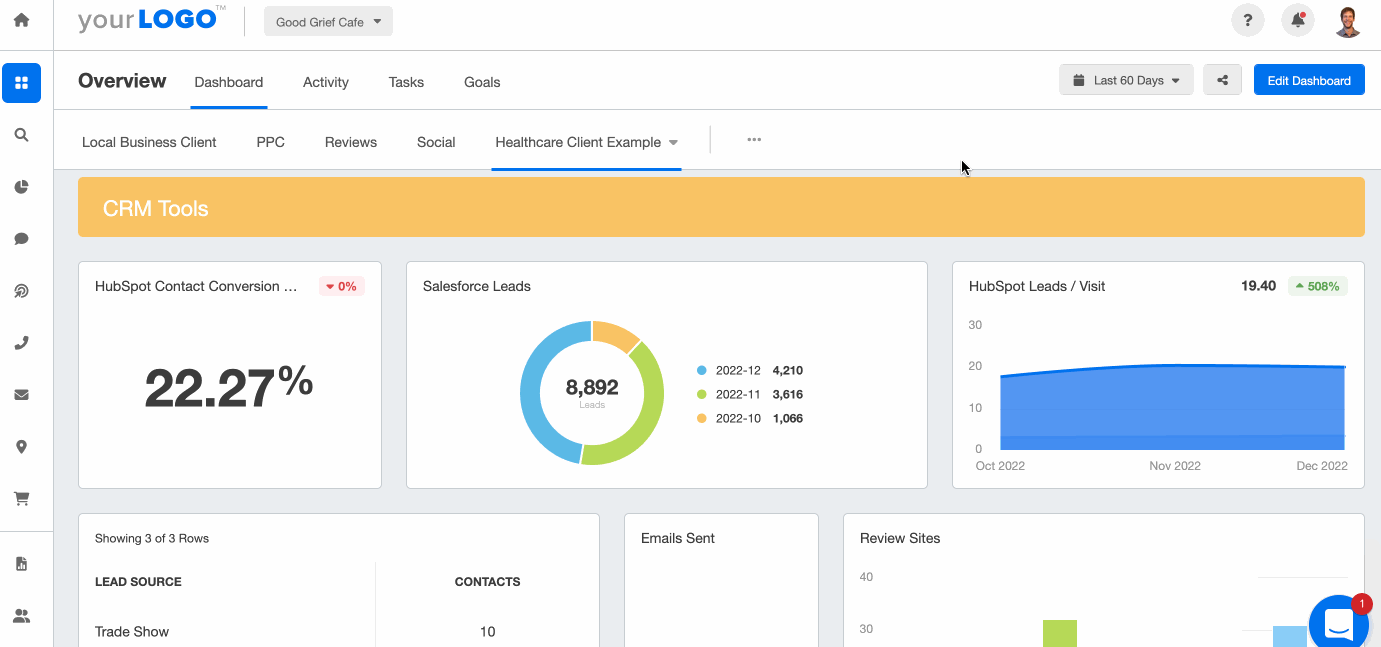Screen dimensions: 1381x647
Task: Open the notifications bell
Action: click(1298, 20)
